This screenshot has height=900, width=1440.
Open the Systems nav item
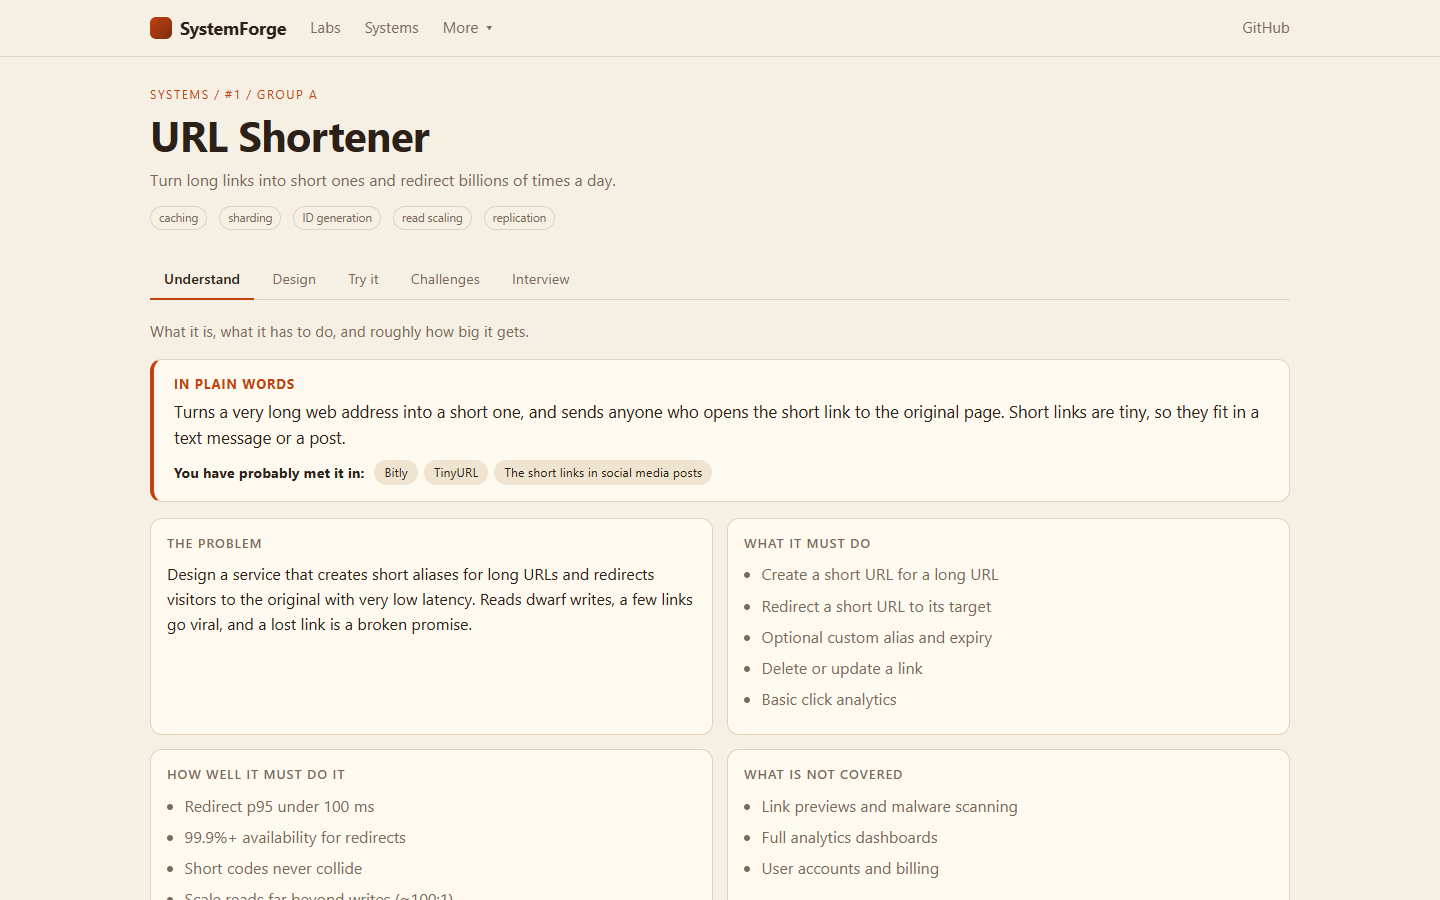[391, 28]
